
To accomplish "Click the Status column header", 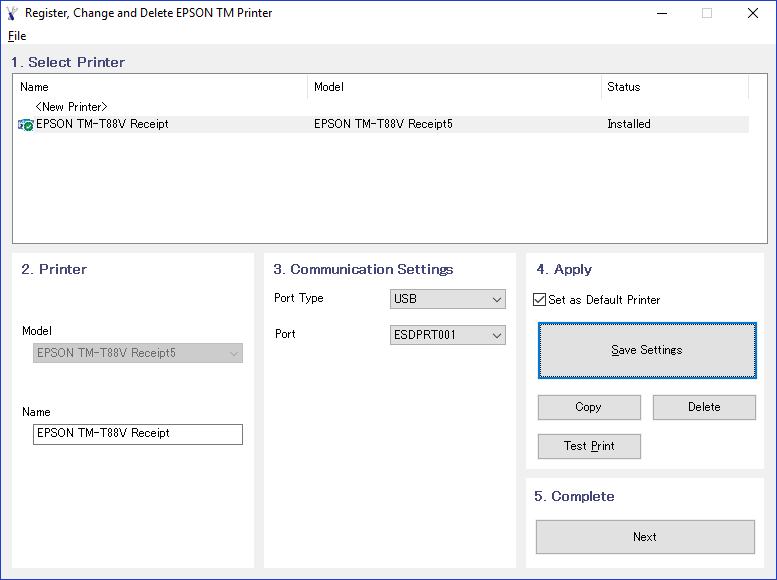I will click(675, 87).
